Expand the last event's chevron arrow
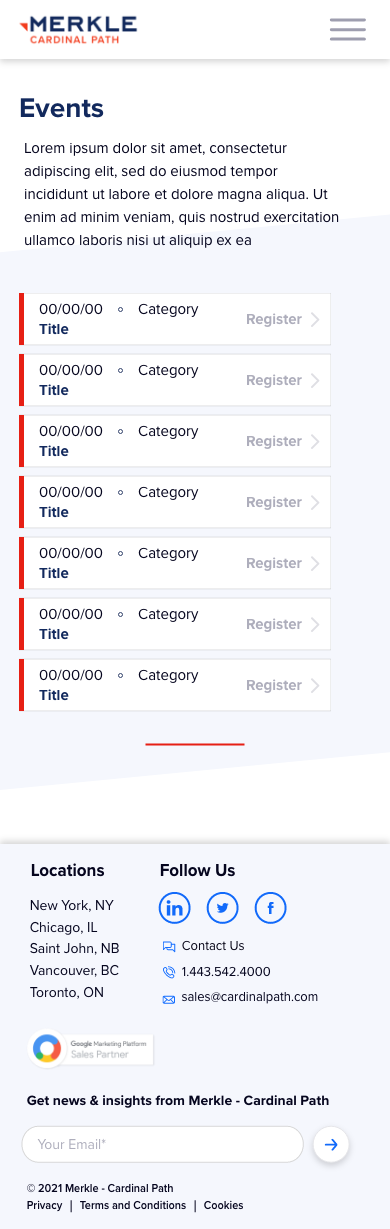This screenshot has height=1229, width=390. click(x=315, y=686)
